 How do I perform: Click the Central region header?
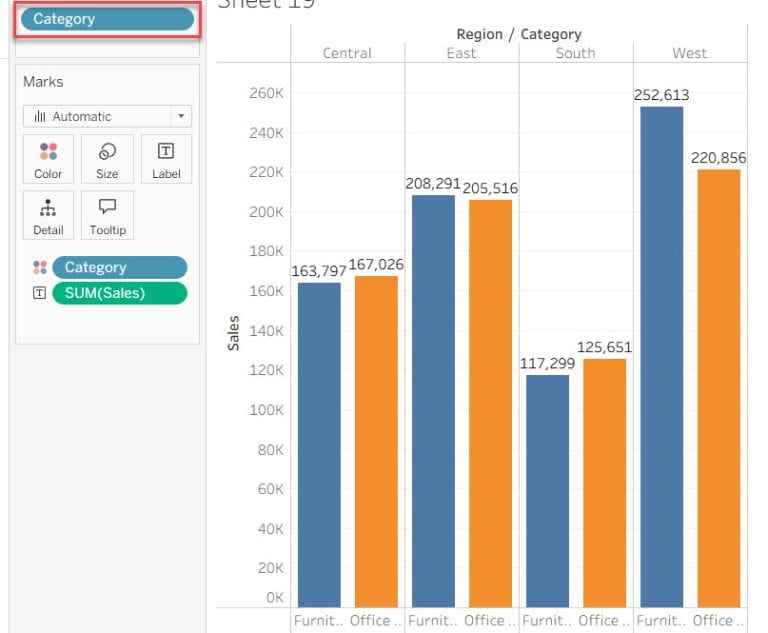click(347, 53)
